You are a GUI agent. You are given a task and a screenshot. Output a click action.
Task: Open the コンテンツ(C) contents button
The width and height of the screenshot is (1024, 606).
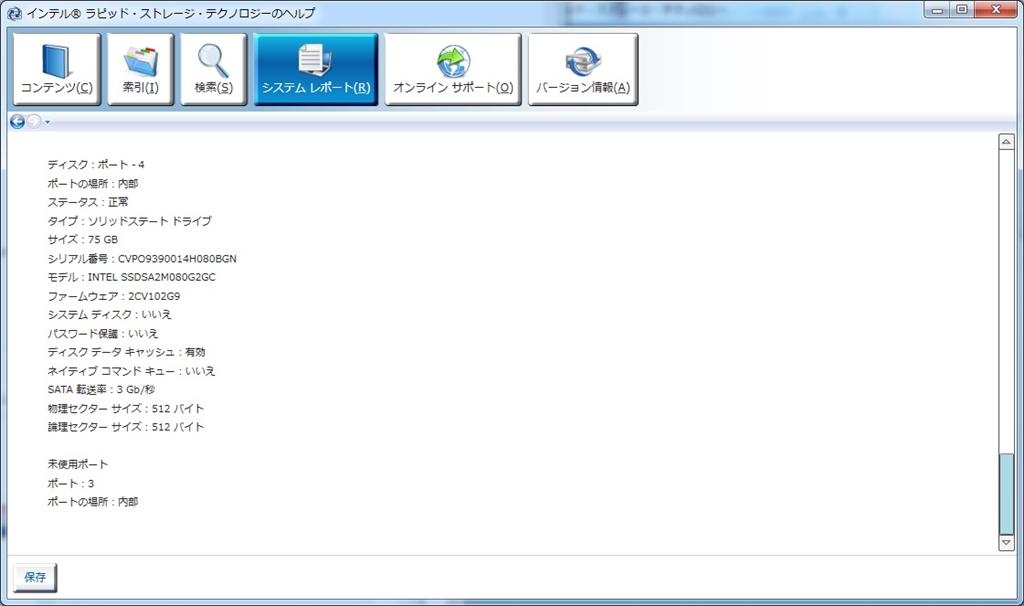pyautogui.click(x=57, y=69)
